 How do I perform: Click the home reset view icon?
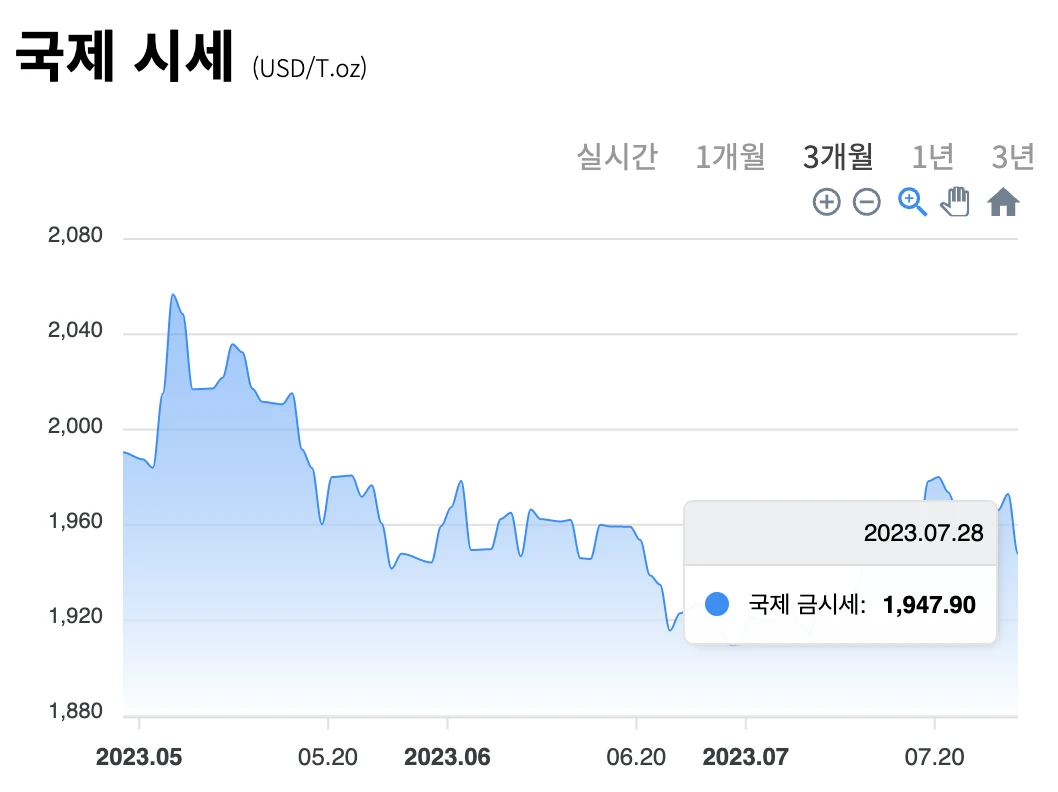coord(1003,202)
